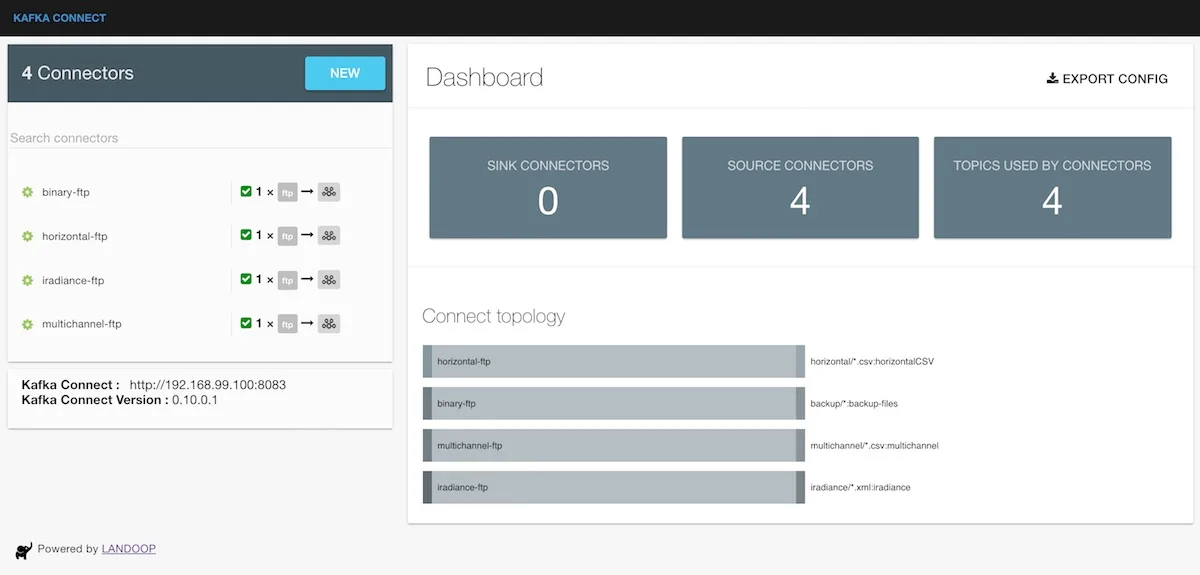Click the ftp badge in binary-ftp row
The width and height of the screenshot is (1200, 575).
coord(288,192)
